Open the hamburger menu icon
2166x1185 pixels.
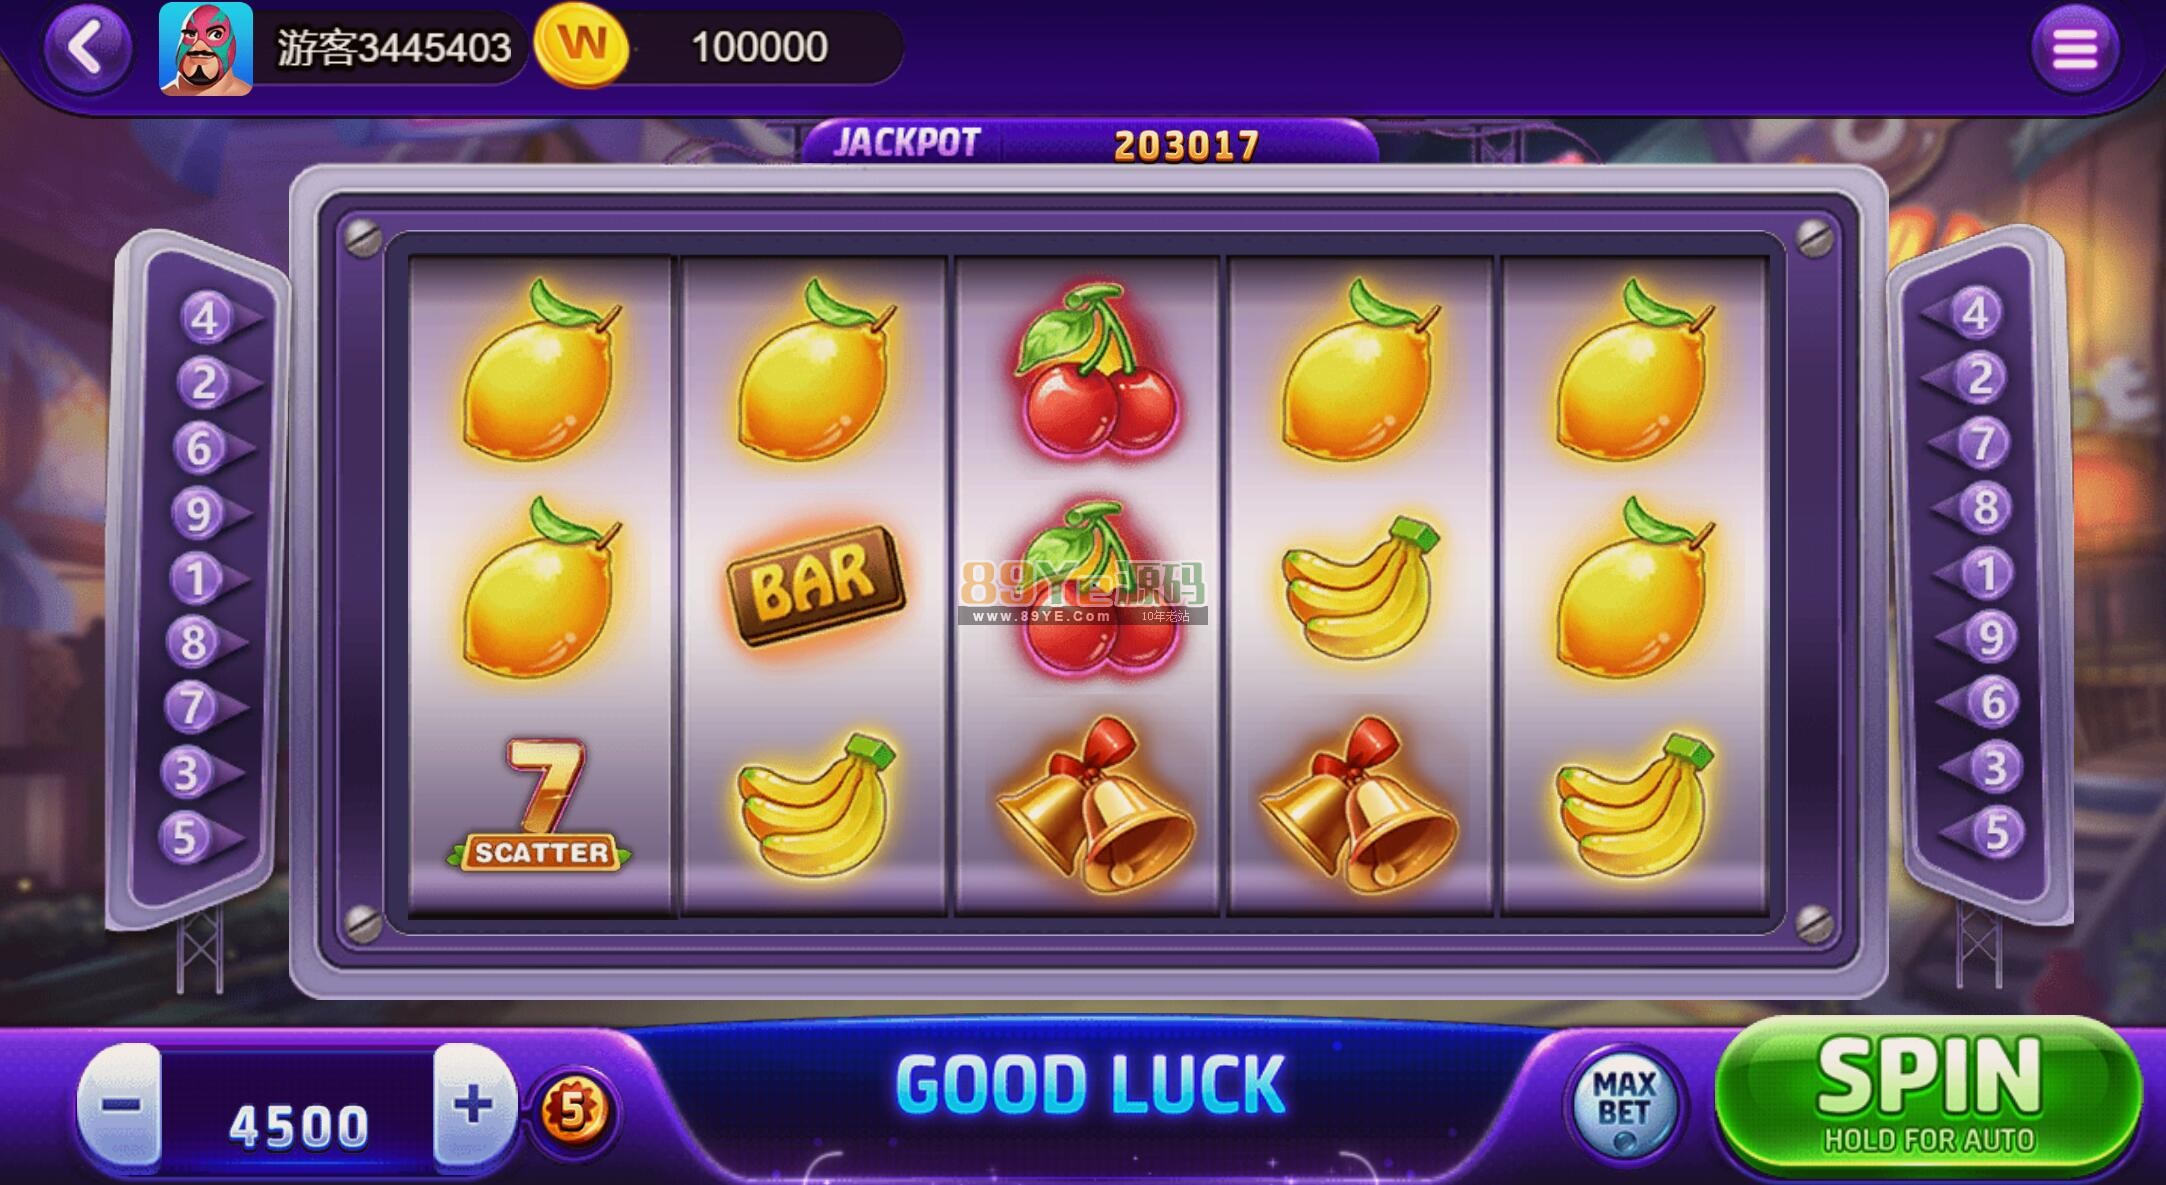coord(2075,48)
